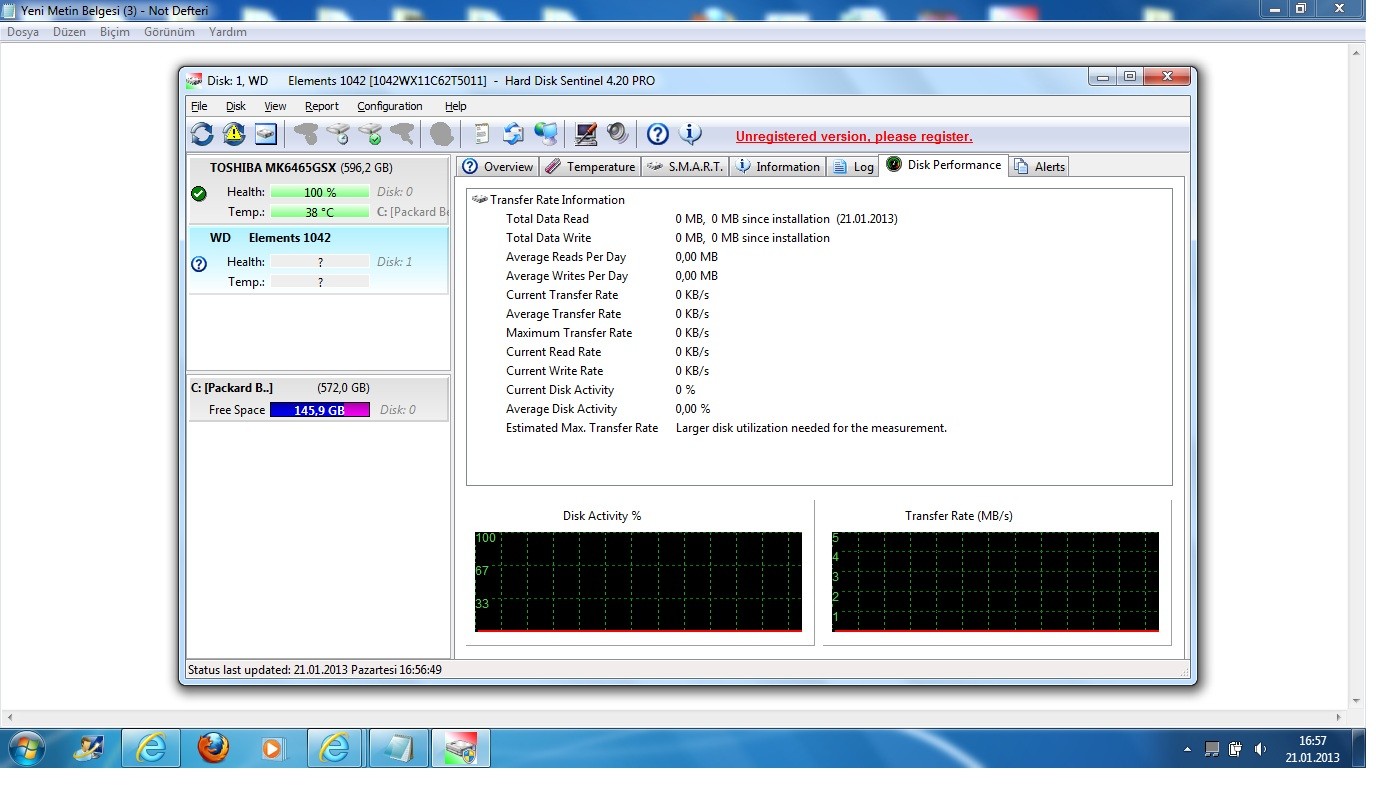Click Notepad horizontal scrollbar right arrow

coord(1340,718)
